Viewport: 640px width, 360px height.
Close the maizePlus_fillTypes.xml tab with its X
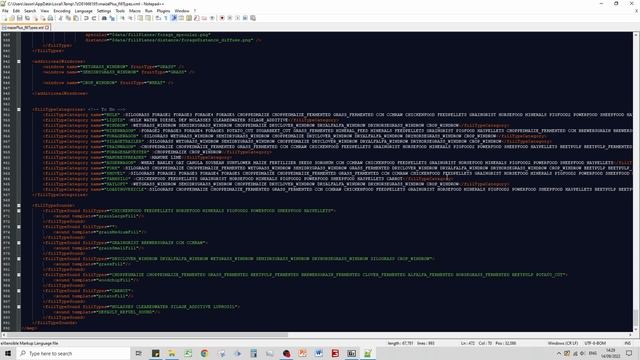click(47, 27)
